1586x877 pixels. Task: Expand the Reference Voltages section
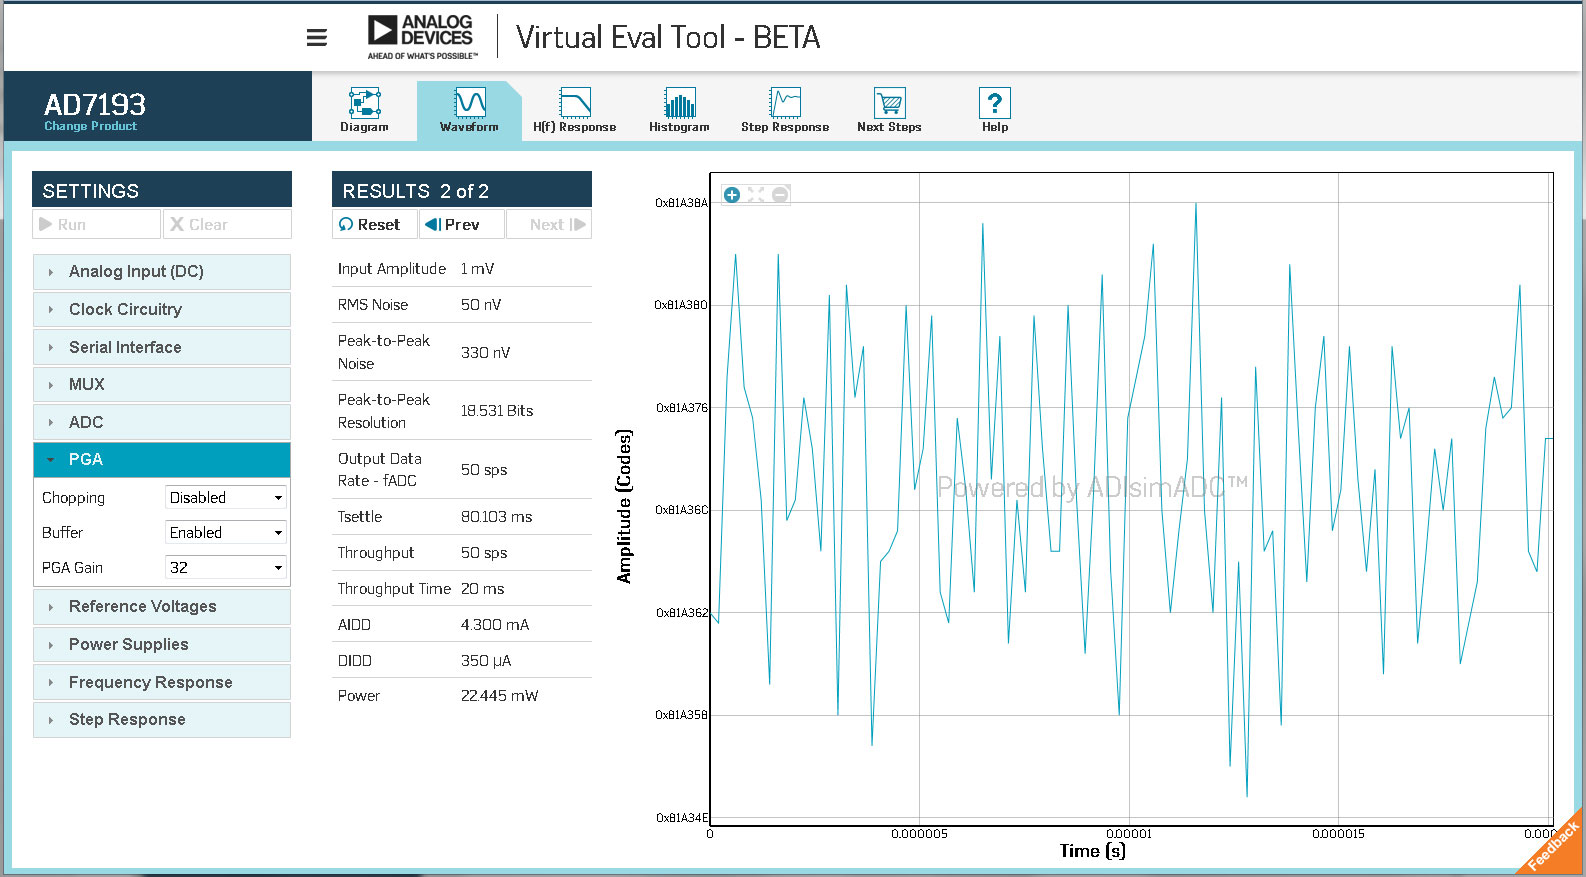click(x=162, y=607)
